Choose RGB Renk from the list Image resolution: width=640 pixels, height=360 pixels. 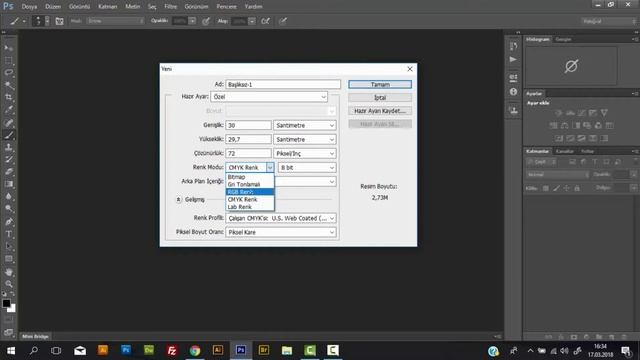(x=250, y=192)
